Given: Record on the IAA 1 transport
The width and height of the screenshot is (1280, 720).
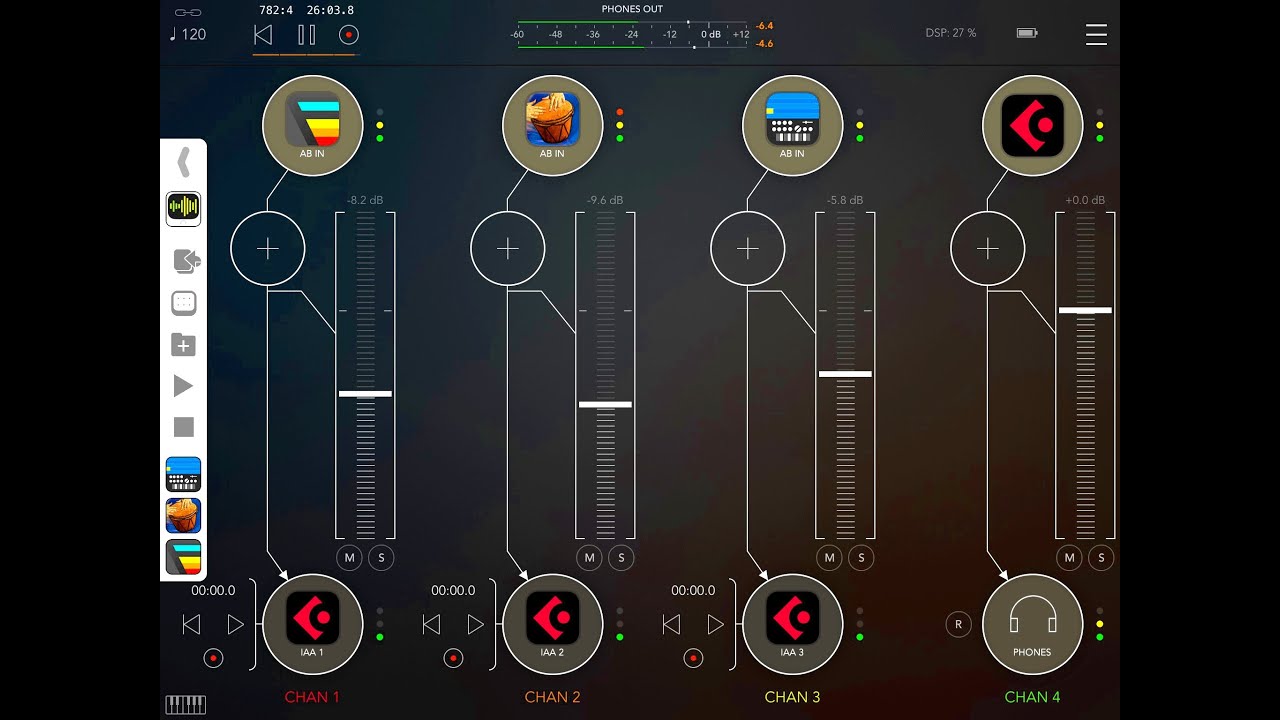Looking at the screenshot, I should 213,658.
